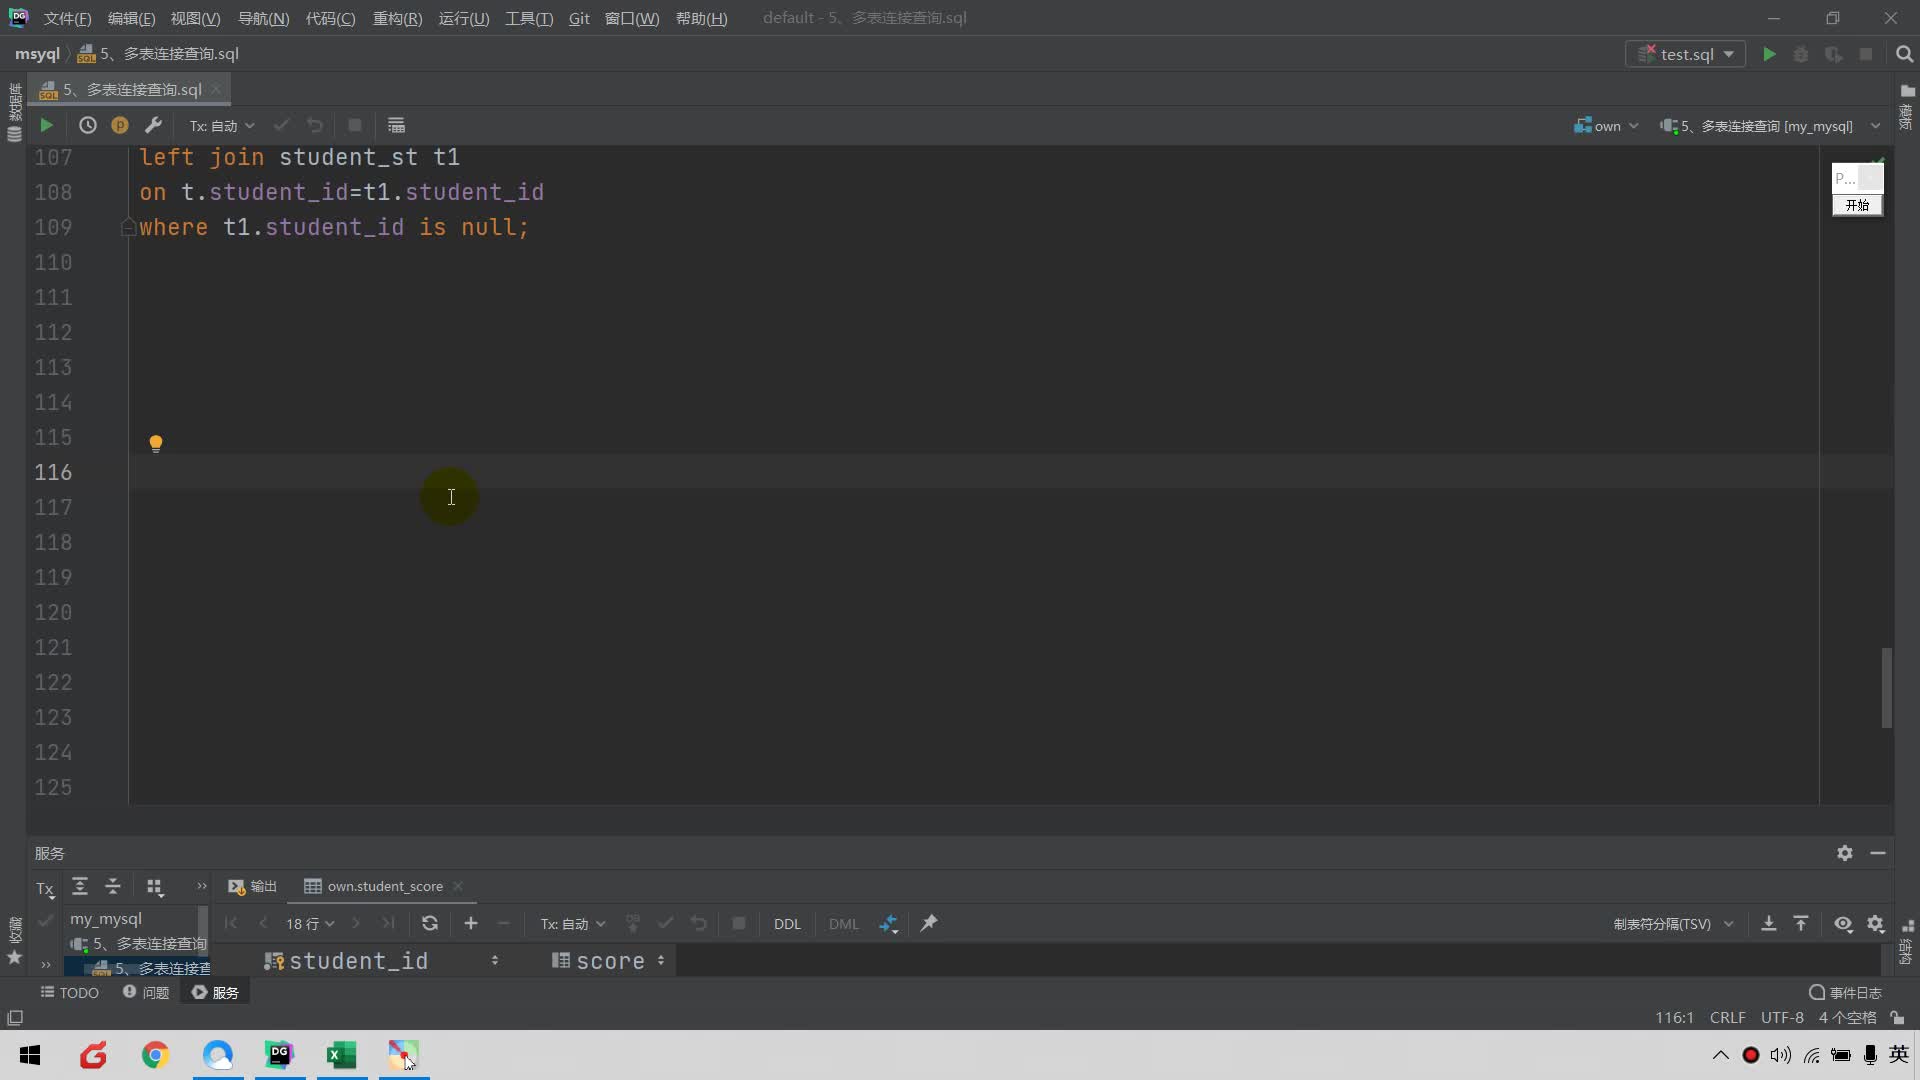Collapse all in services tree
The width and height of the screenshot is (1920, 1080).
[x=113, y=886]
